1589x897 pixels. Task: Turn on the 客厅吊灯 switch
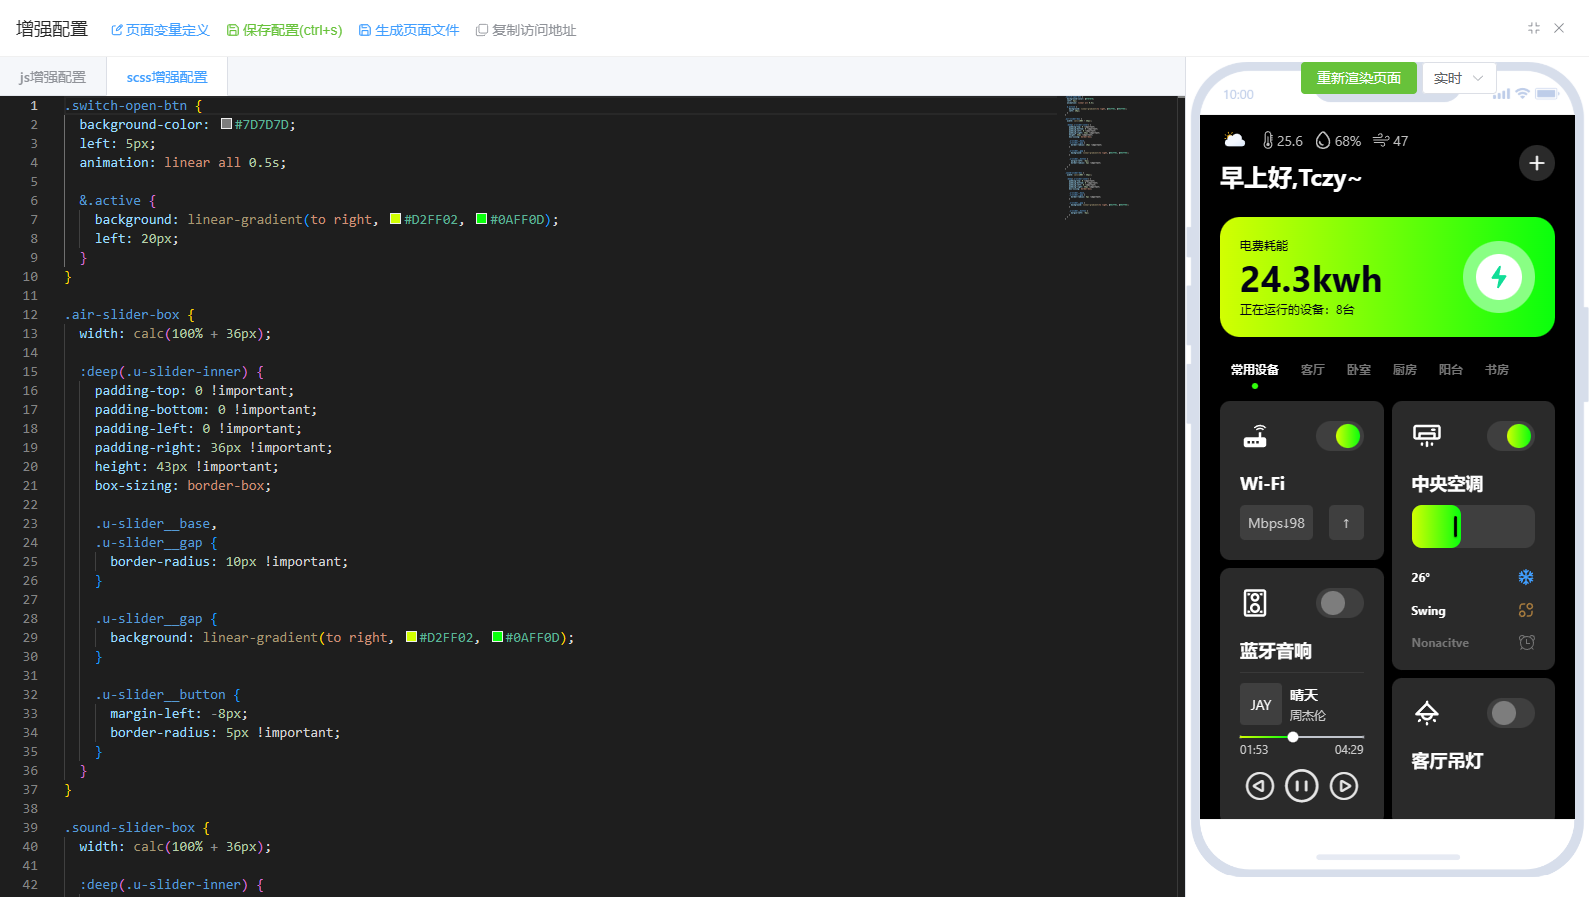coord(1510,713)
